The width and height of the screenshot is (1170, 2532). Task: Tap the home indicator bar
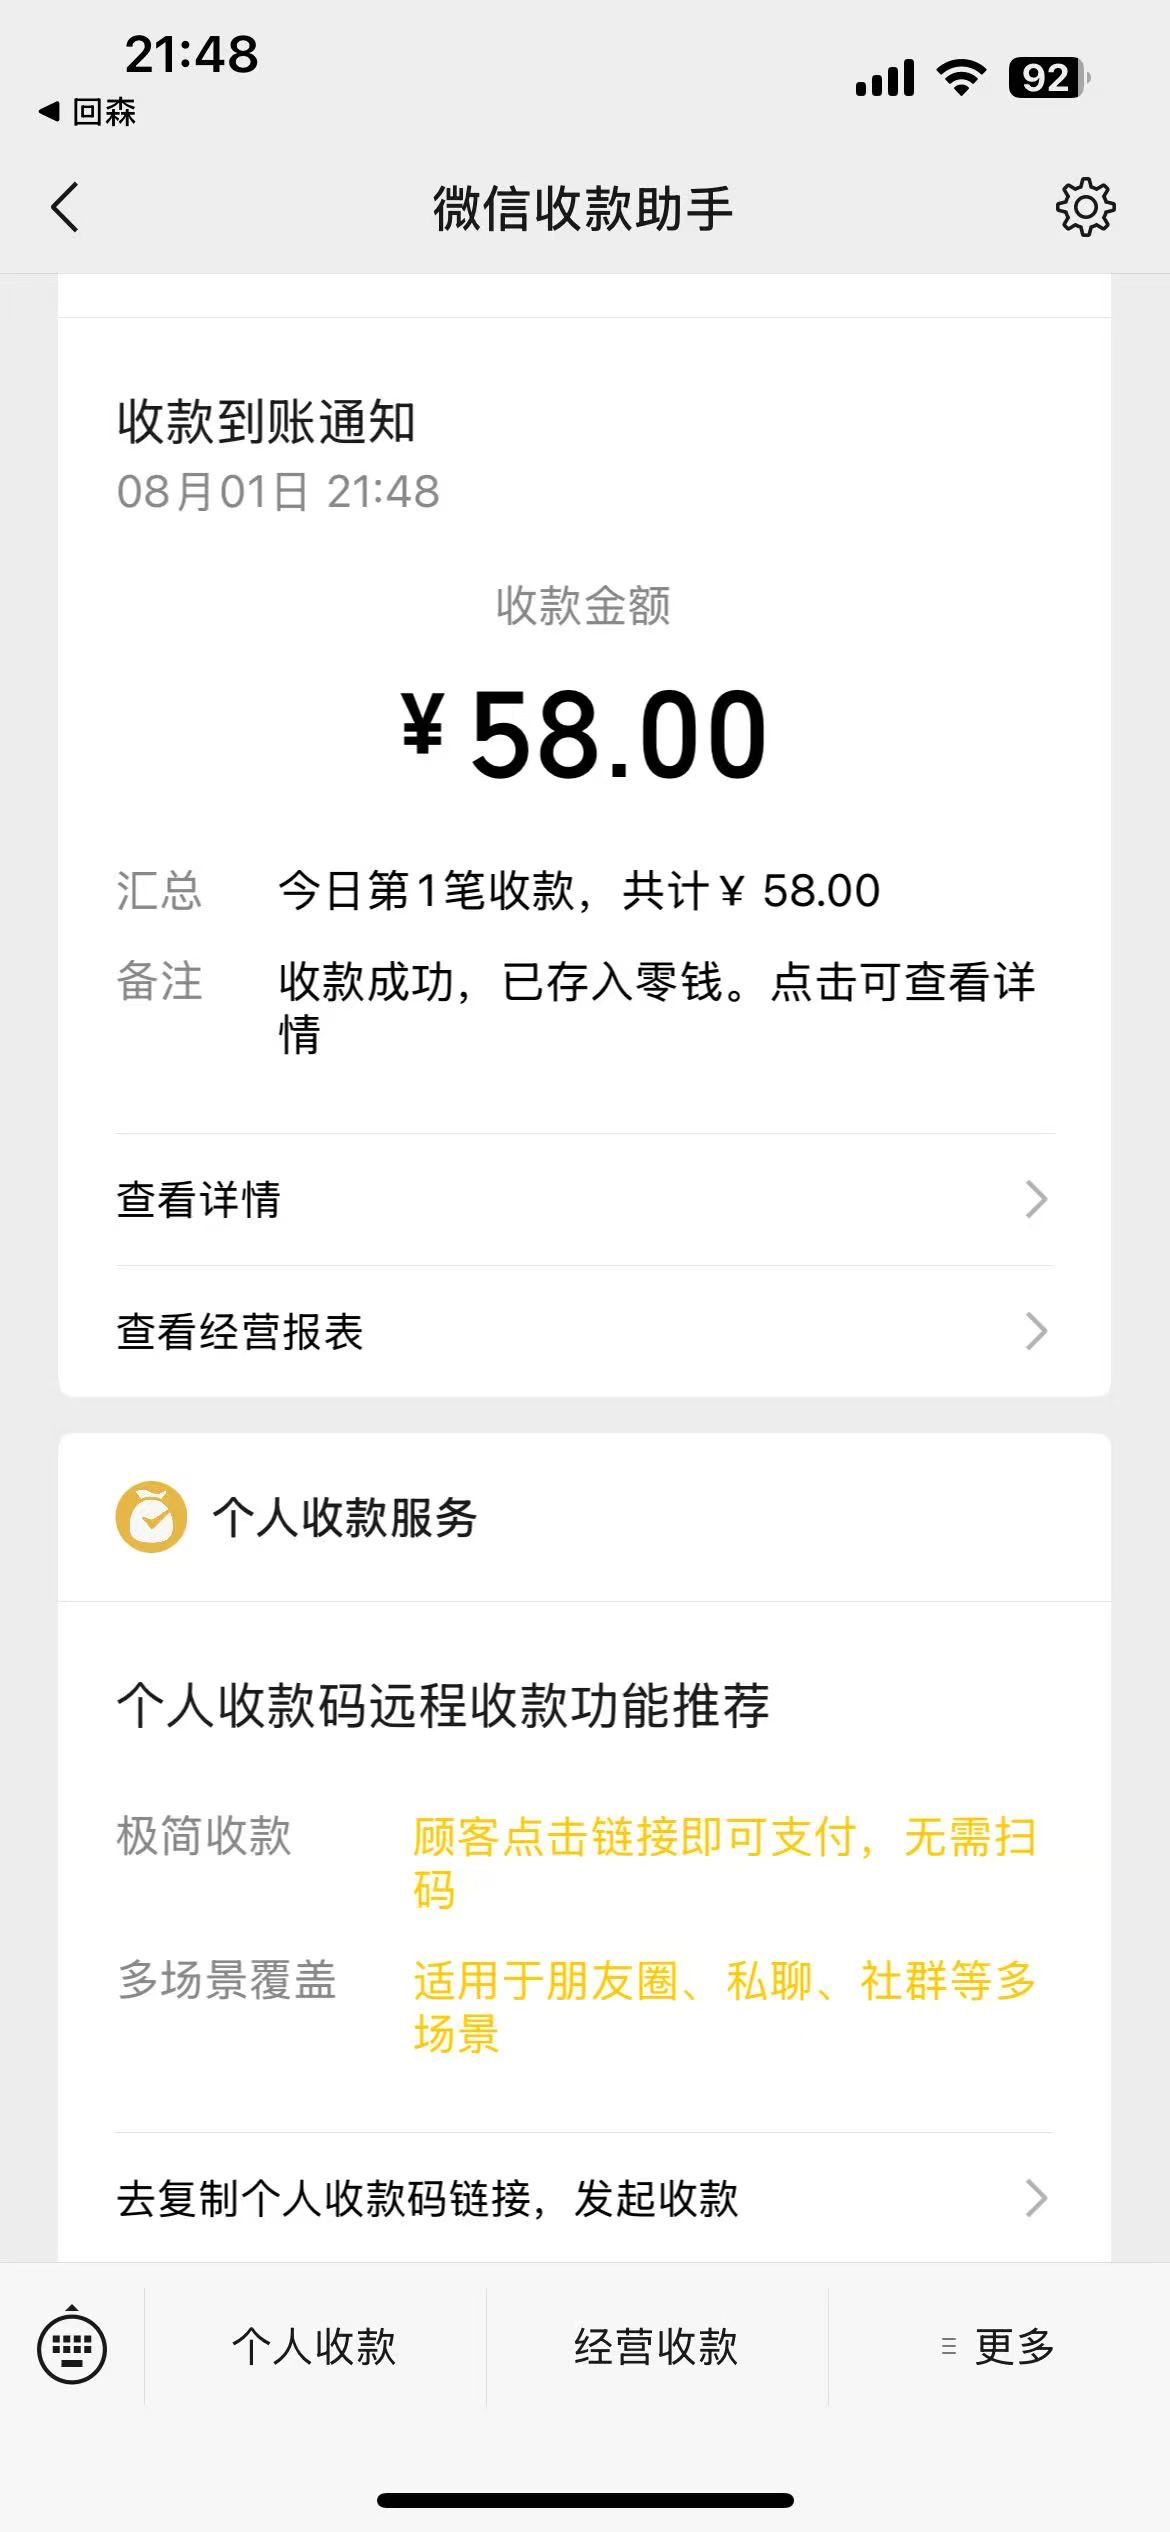[585, 2500]
